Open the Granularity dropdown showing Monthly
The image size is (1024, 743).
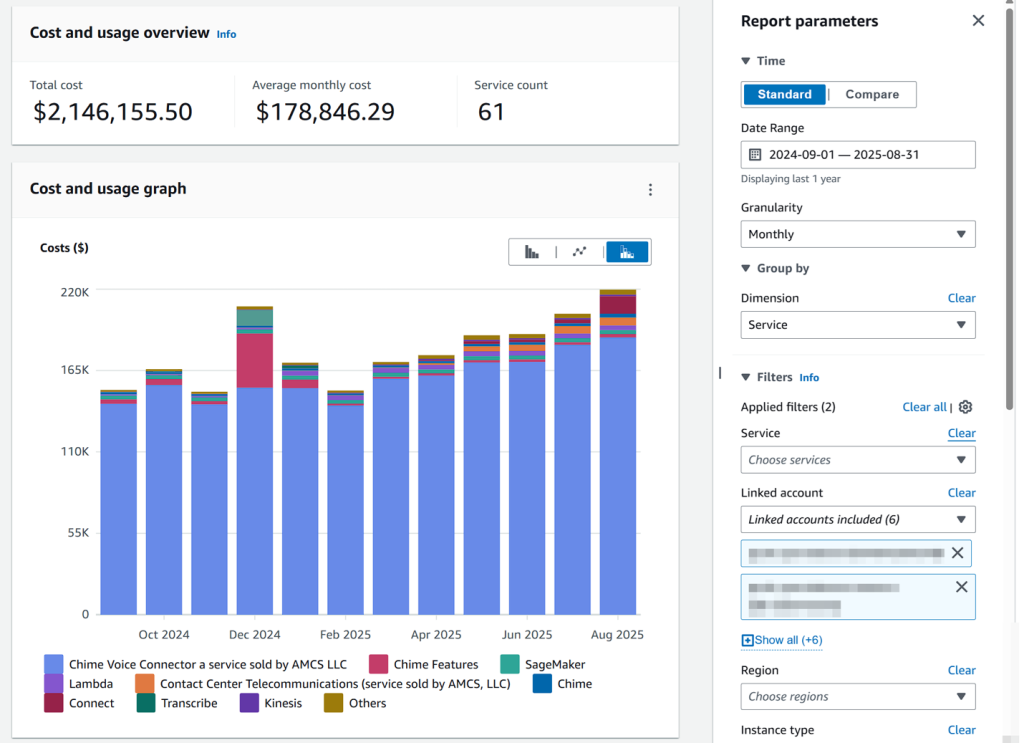point(857,234)
